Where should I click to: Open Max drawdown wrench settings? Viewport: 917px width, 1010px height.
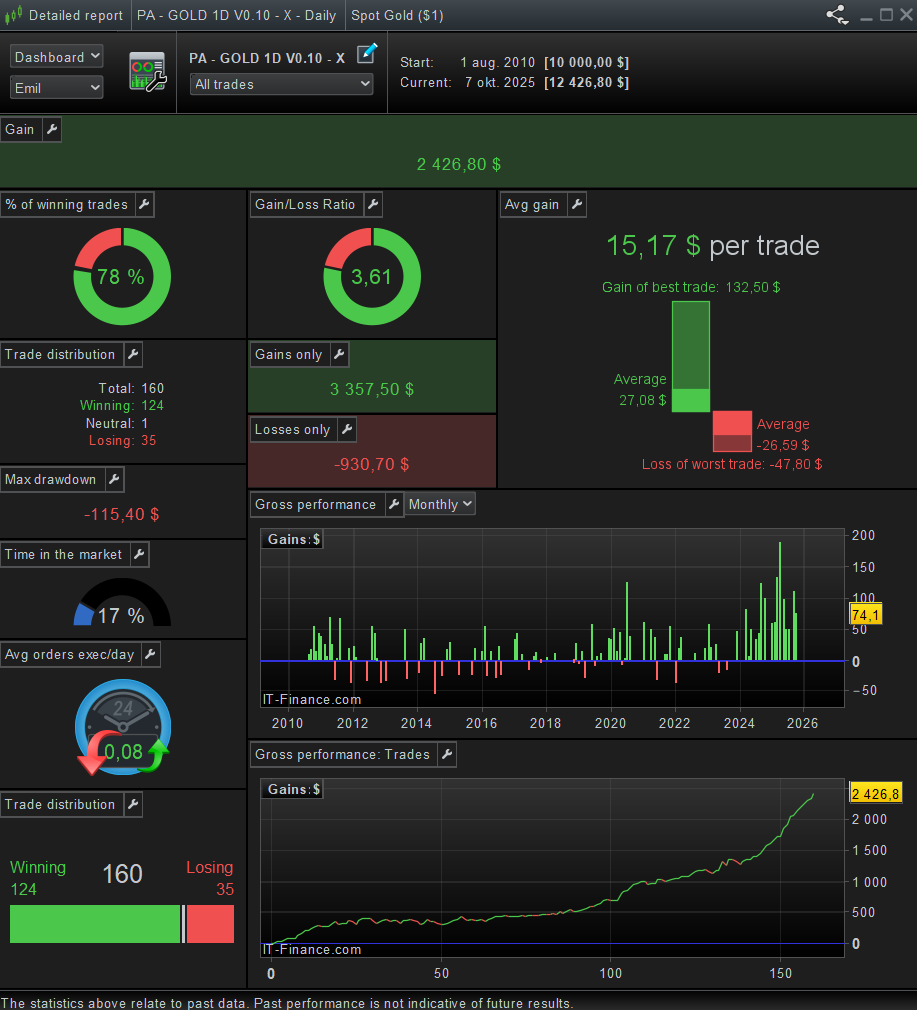click(113, 480)
